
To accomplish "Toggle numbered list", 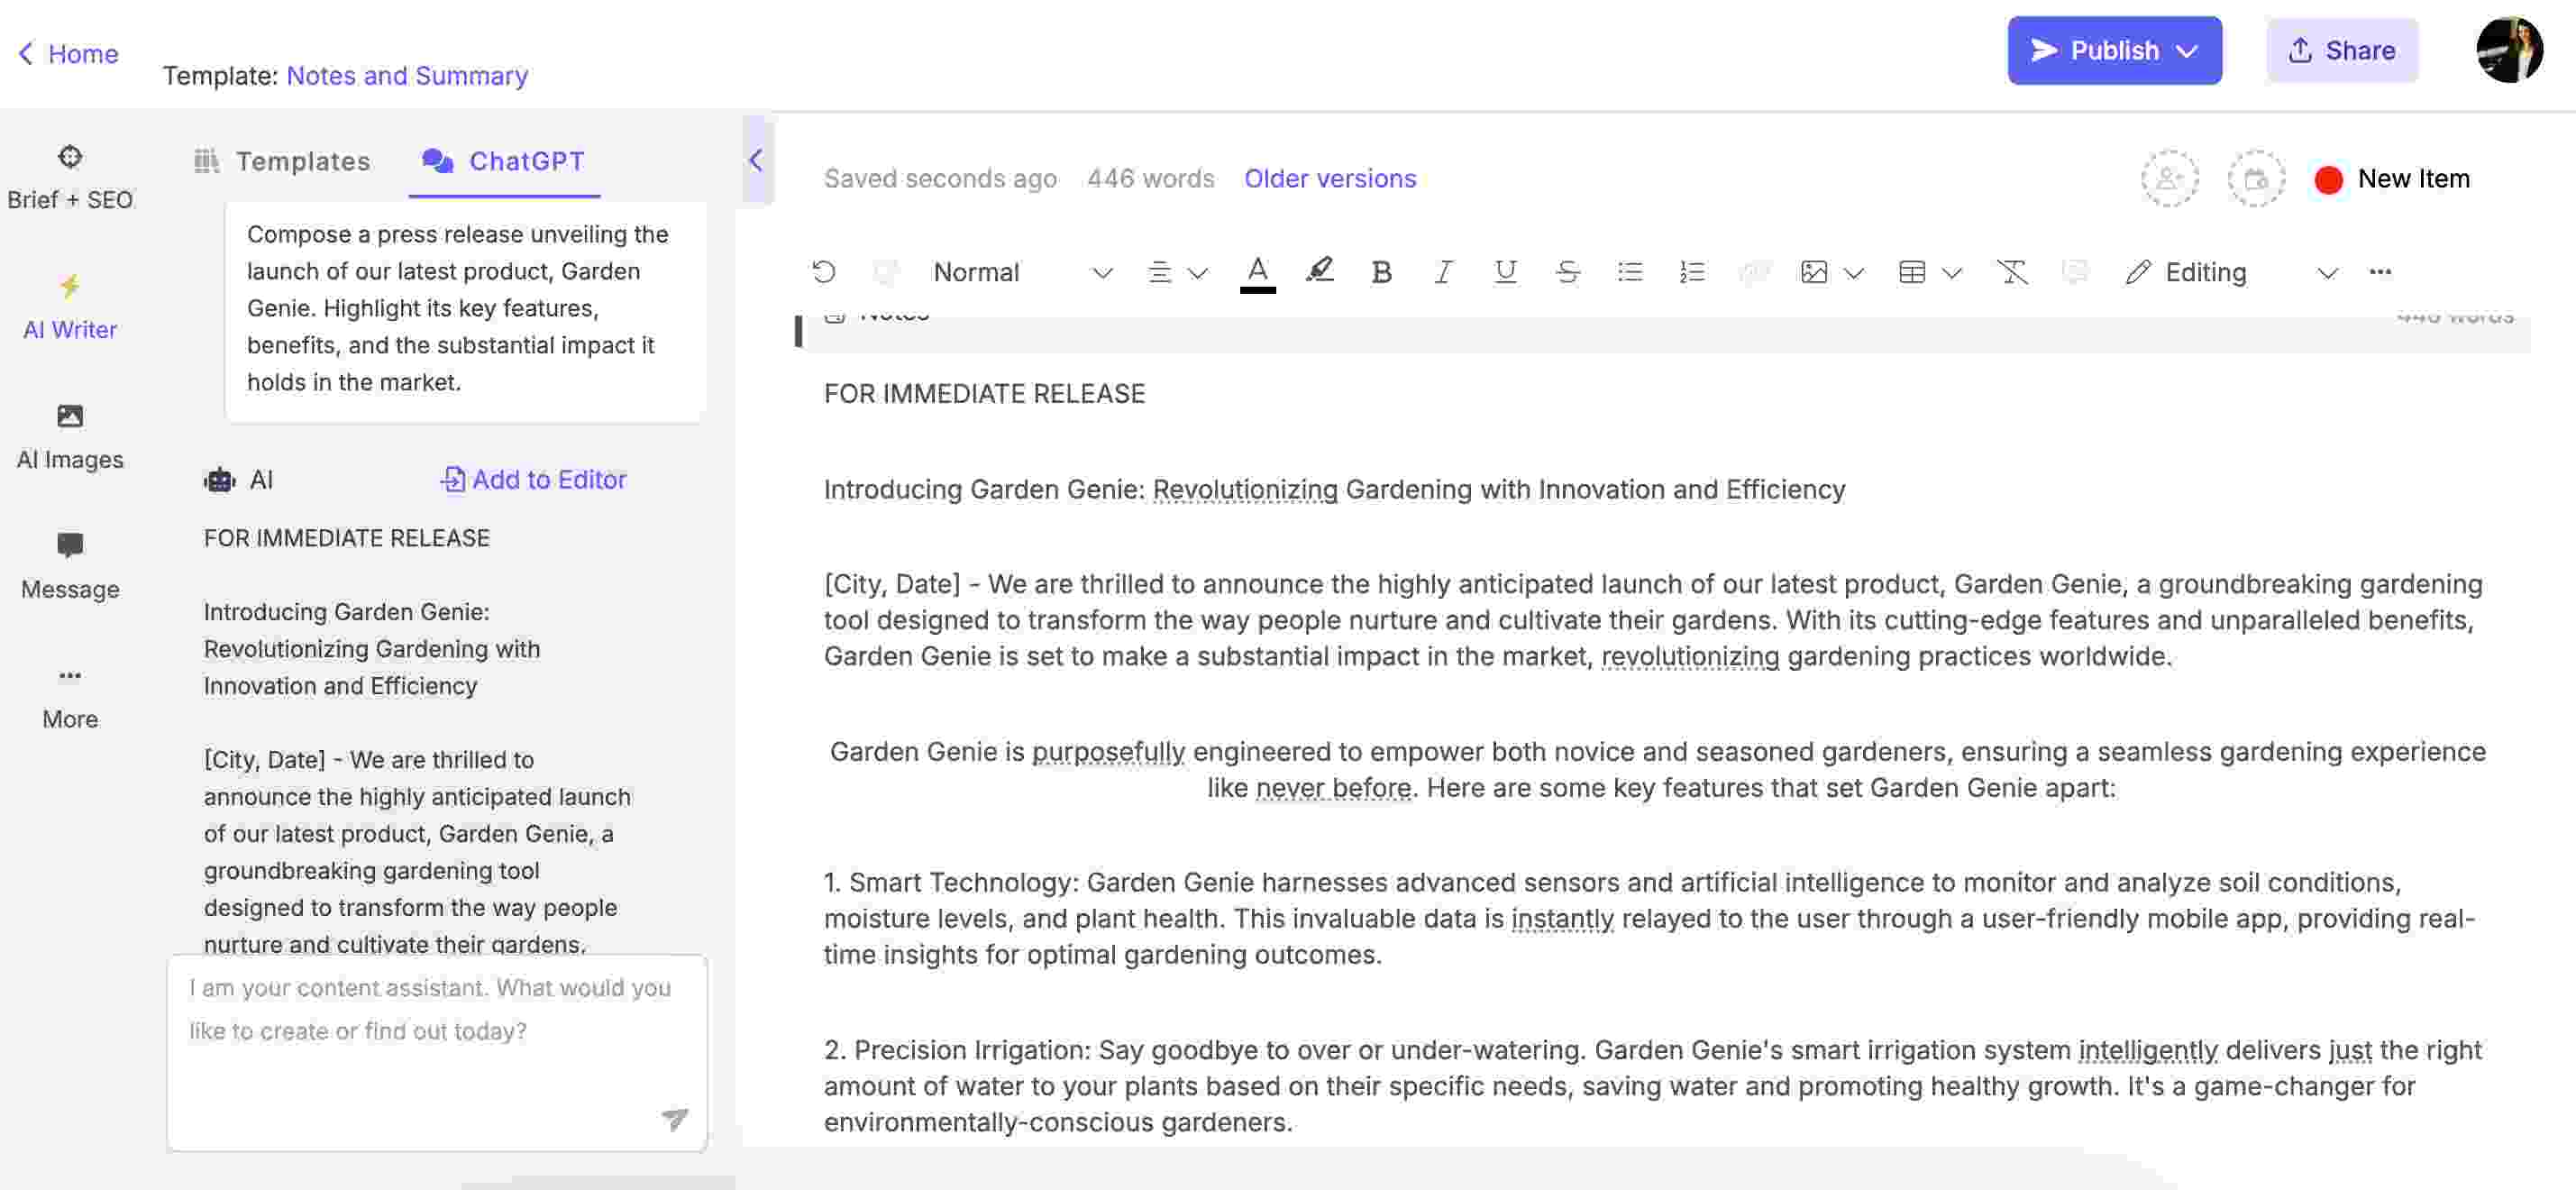I will click(x=1692, y=272).
